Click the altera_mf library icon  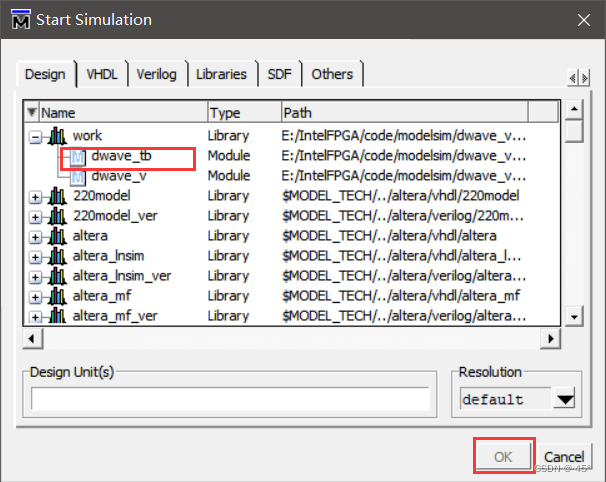pos(57,296)
